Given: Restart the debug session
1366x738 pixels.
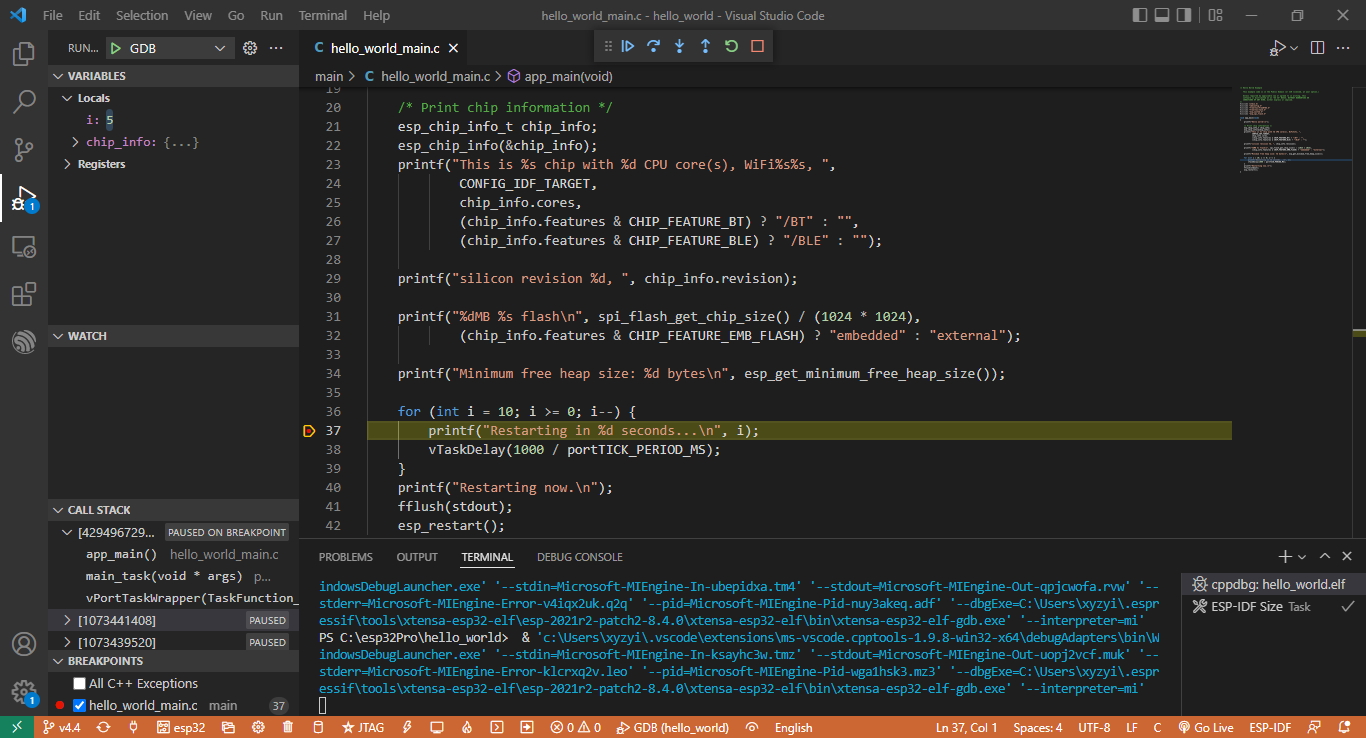Looking at the screenshot, I should 731,46.
